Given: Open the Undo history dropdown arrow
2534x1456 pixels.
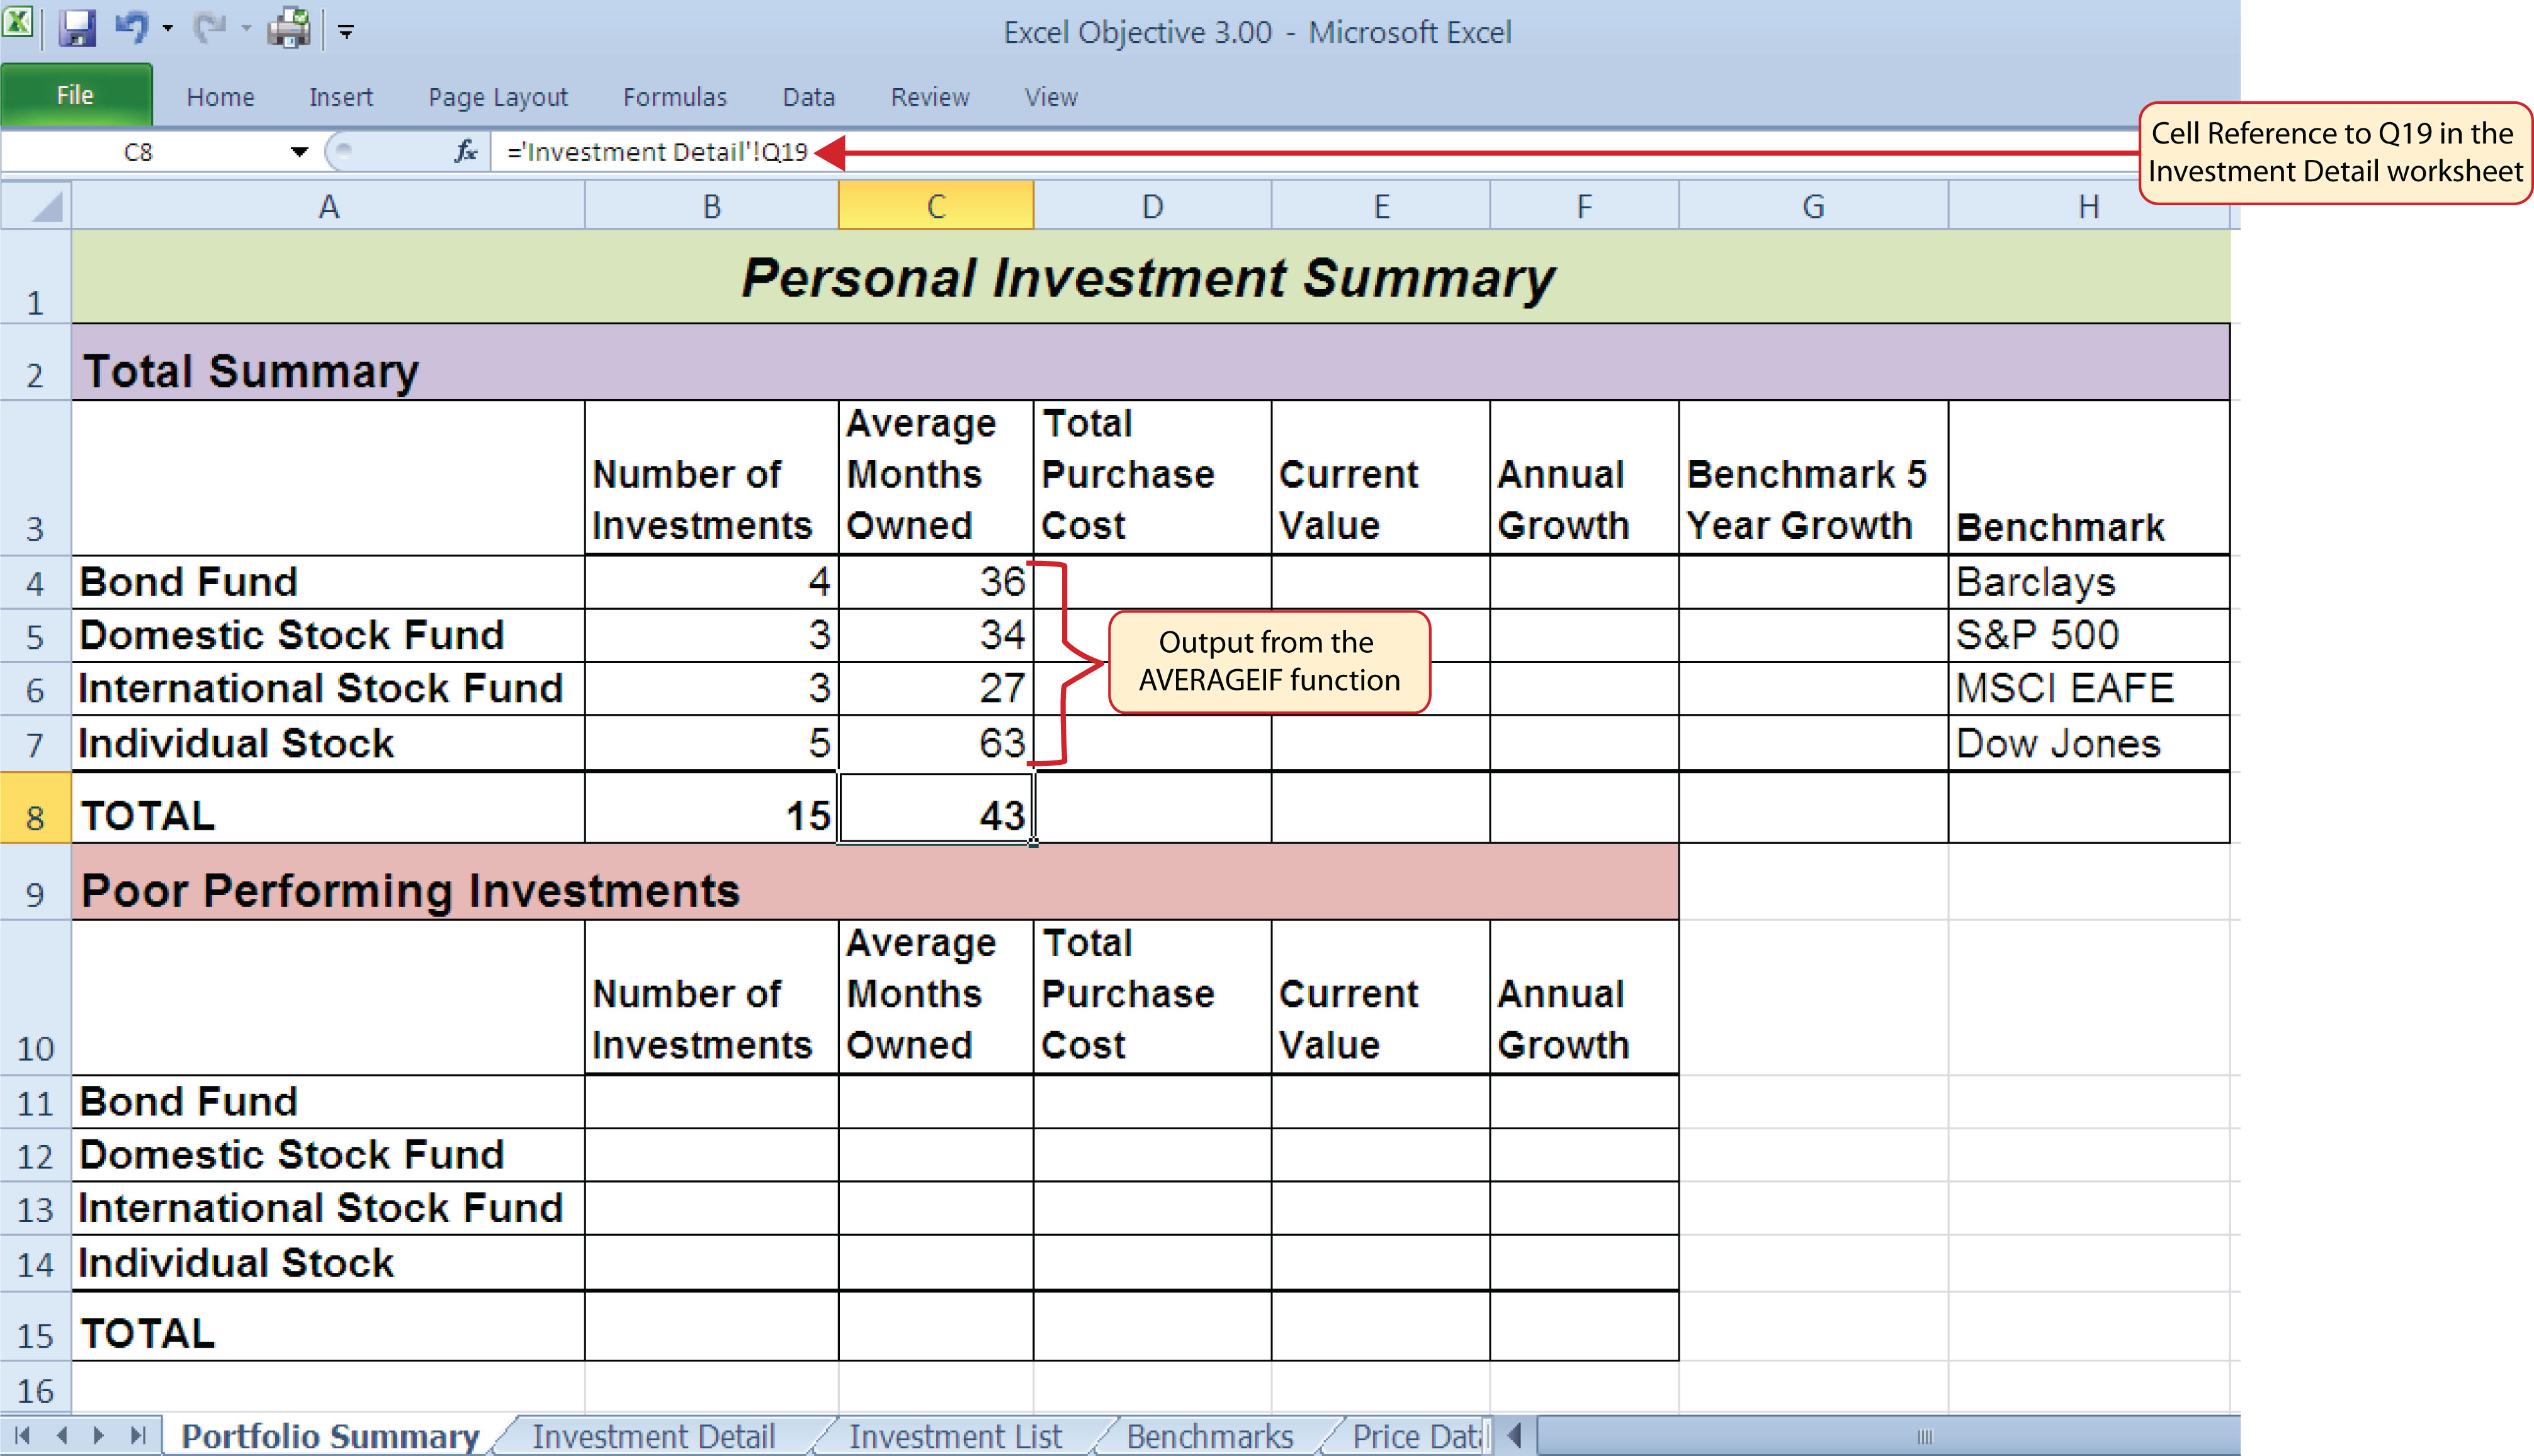Looking at the screenshot, I should [x=168, y=29].
